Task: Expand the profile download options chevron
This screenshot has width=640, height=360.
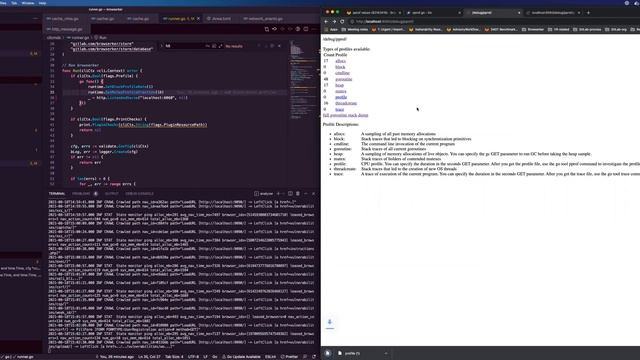Action: pyautogui.click(x=386, y=353)
